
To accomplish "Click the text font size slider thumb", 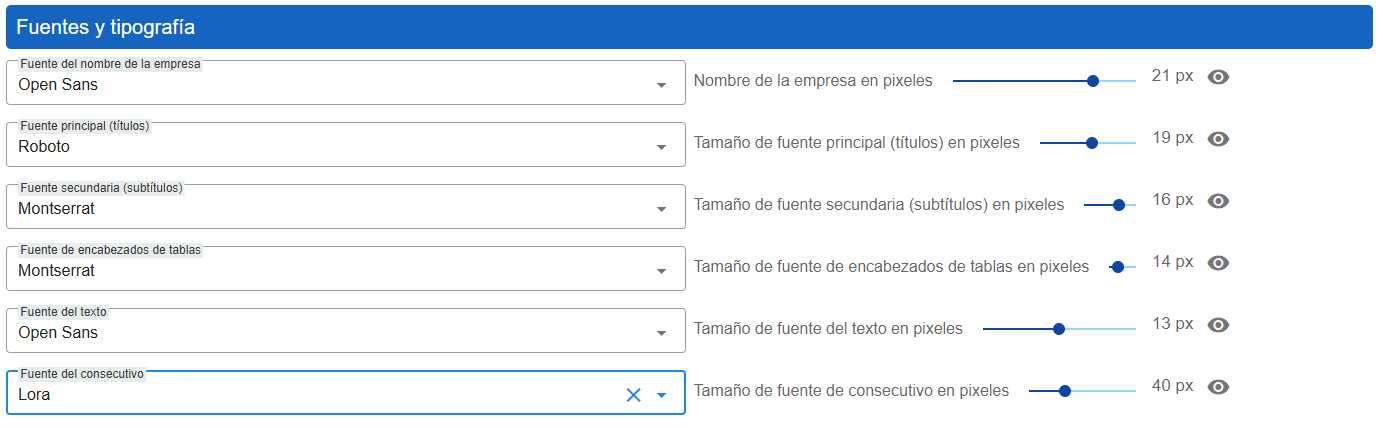I will tap(1059, 329).
